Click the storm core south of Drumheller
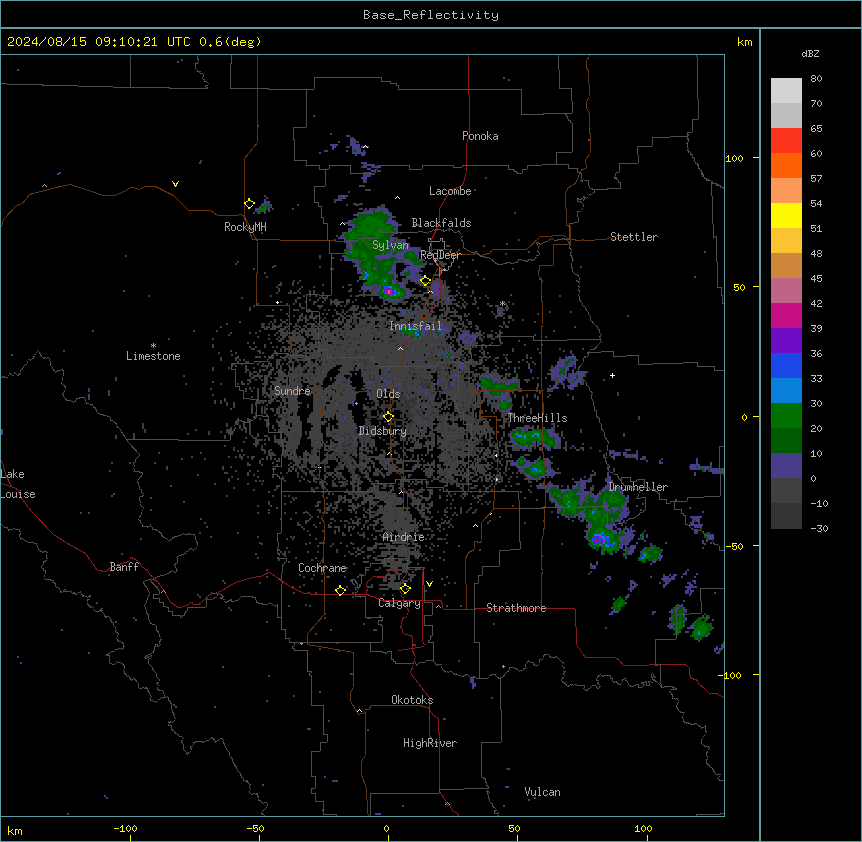The width and height of the screenshot is (862, 842). click(x=601, y=540)
